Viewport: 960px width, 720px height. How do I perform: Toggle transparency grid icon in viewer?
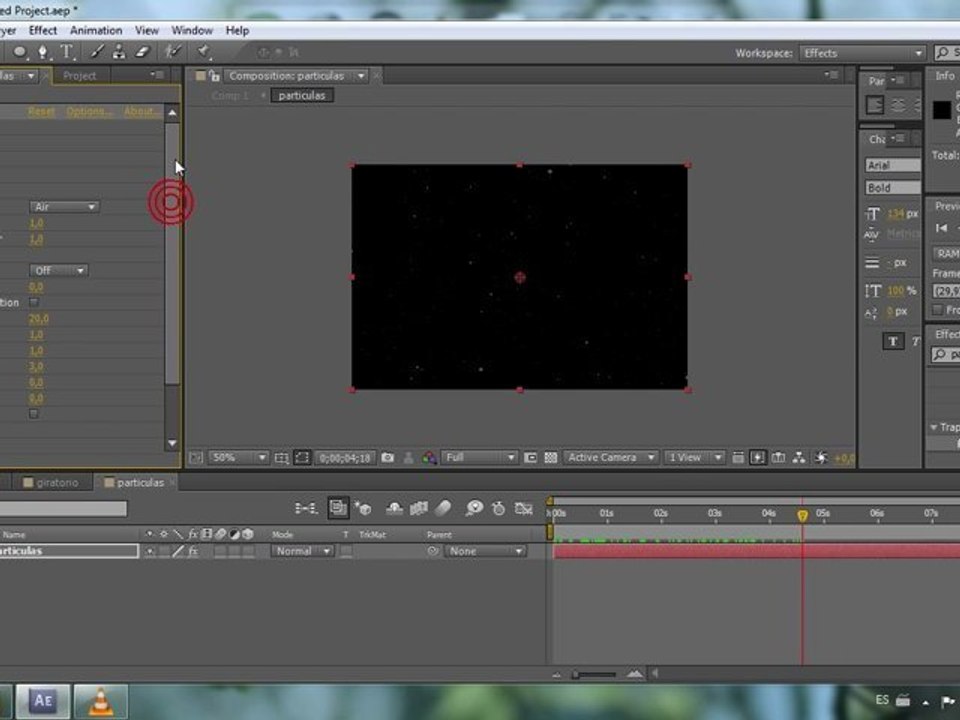pyautogui.click(x=550, y=457)
